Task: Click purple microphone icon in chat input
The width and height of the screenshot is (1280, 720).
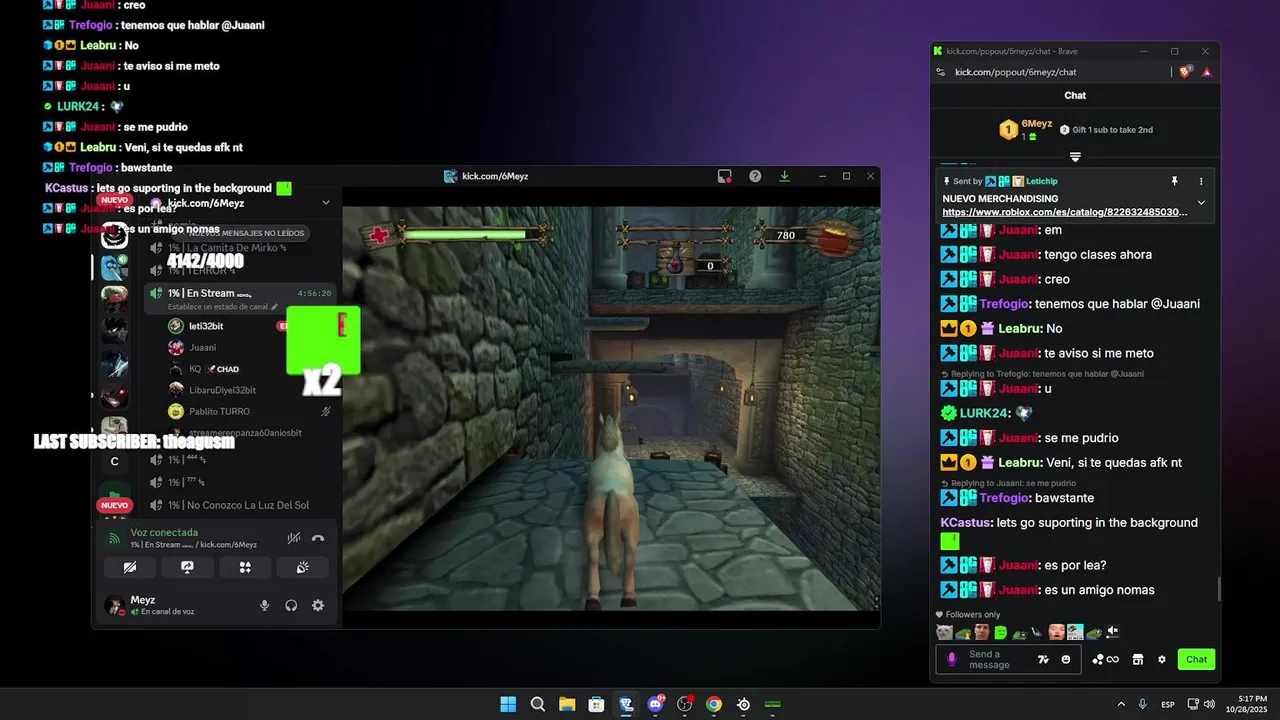Action: click(x=951, y=659)
